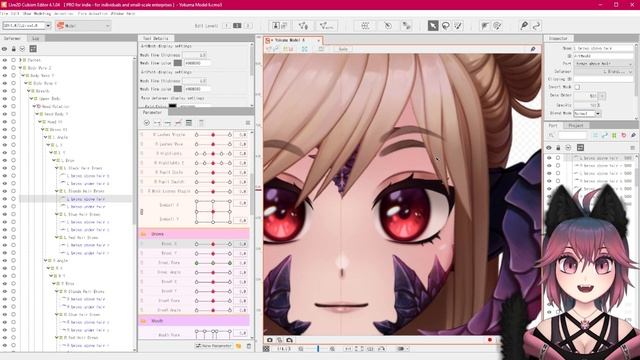Click the grid view icon in Deformer panel header
The image size is (640, 360).
33,49
